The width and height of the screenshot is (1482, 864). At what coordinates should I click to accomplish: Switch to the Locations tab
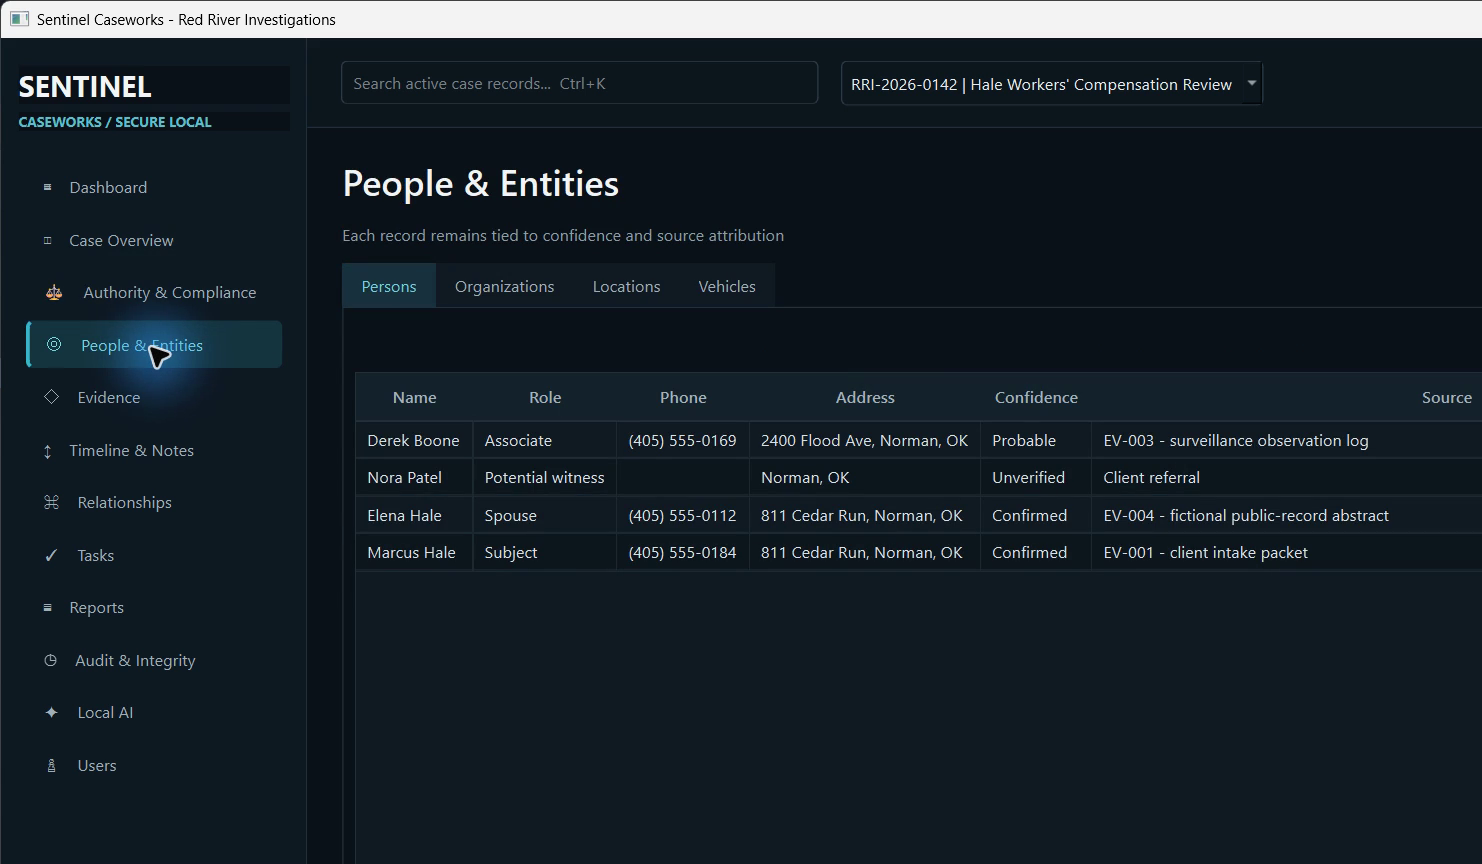(626, 286)
